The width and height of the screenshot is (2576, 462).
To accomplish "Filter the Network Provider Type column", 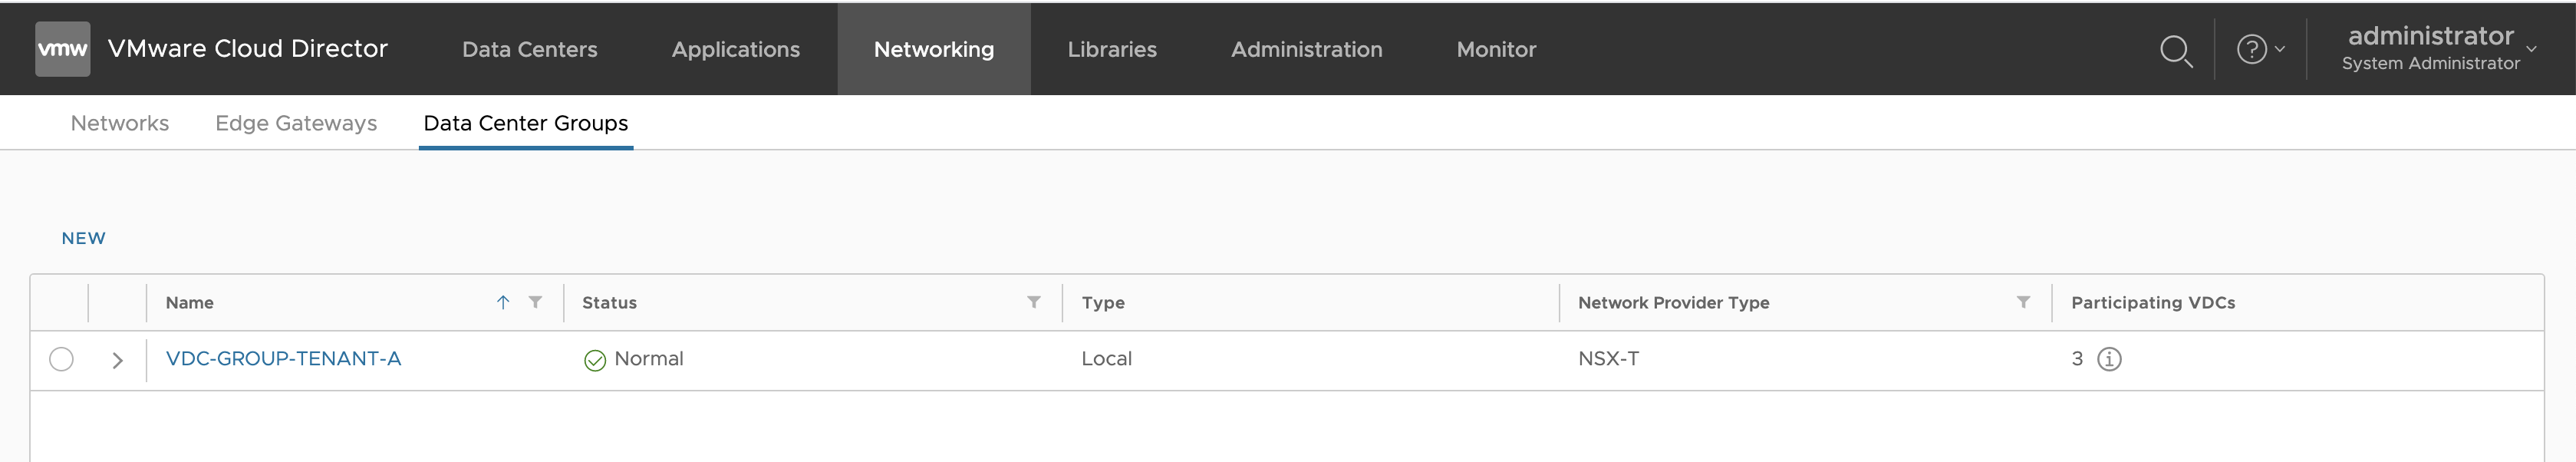I will point(2022,302).
